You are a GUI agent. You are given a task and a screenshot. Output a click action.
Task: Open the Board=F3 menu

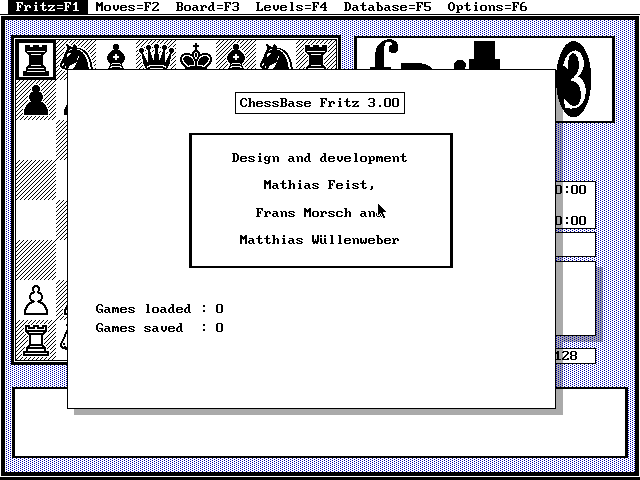(x=207, y=7)
